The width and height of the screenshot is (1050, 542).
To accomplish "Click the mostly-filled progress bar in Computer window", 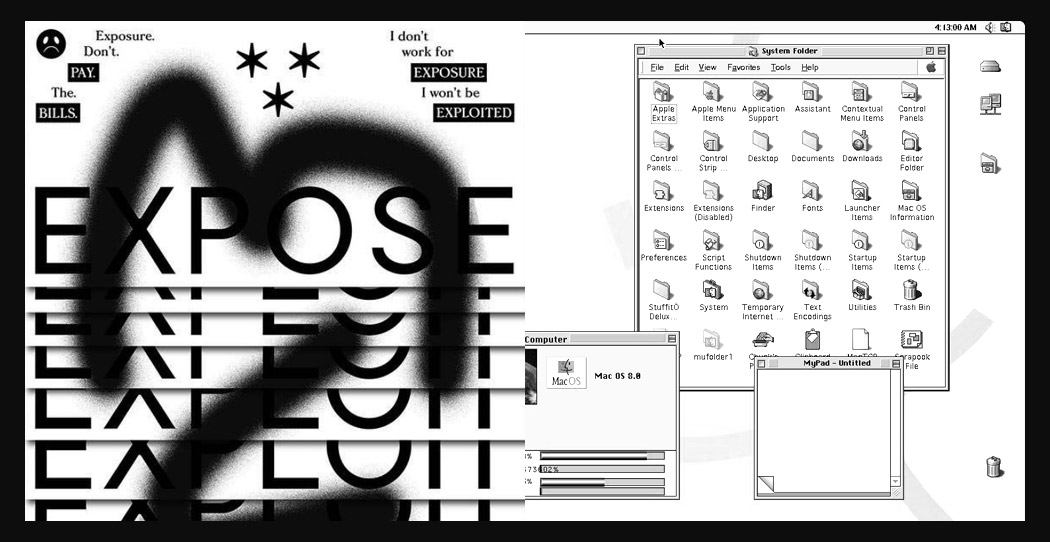I will pos(602,456).
